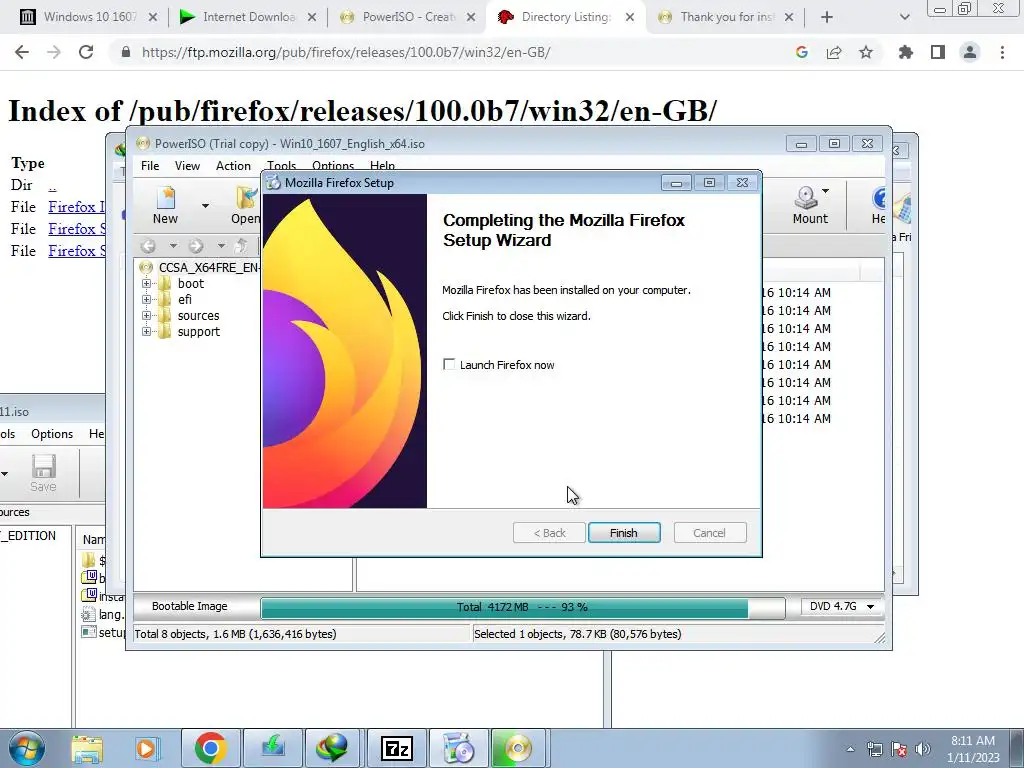
Task: Open the Windows Start orb
Action: coord(26,748)
